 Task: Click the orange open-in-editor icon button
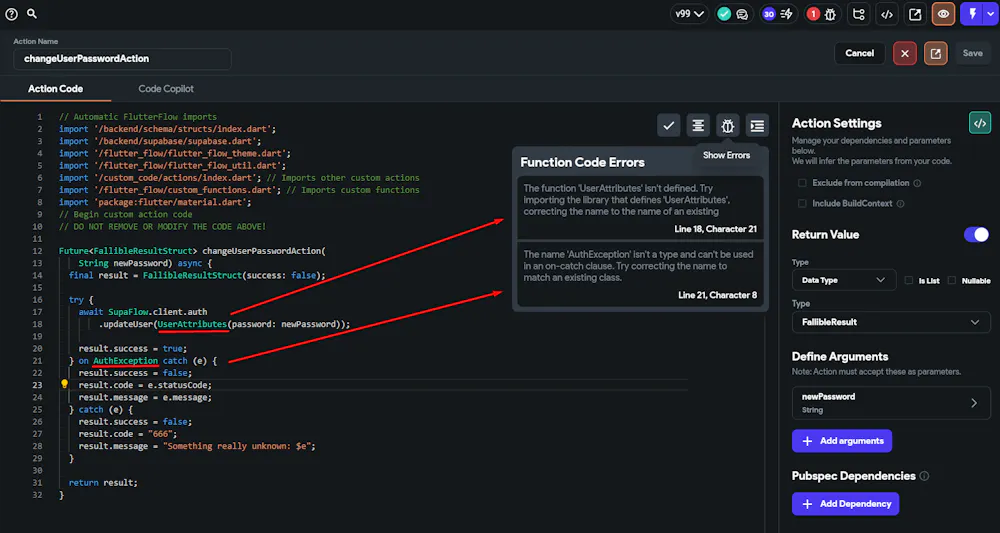[936, 54]
